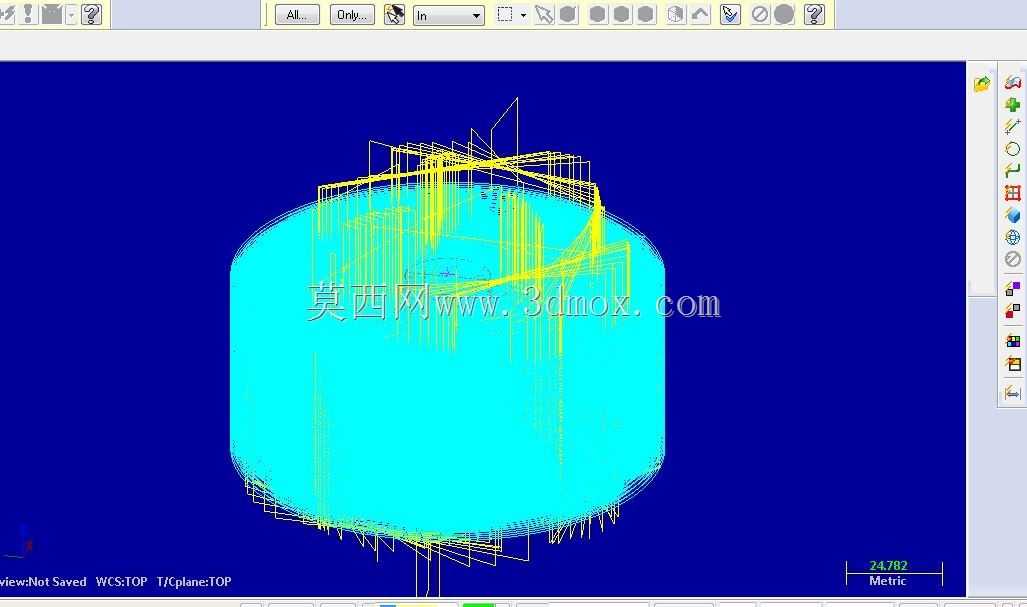
Task: Click the greyed standard selection arrow icon
Action: click(544, 14)
